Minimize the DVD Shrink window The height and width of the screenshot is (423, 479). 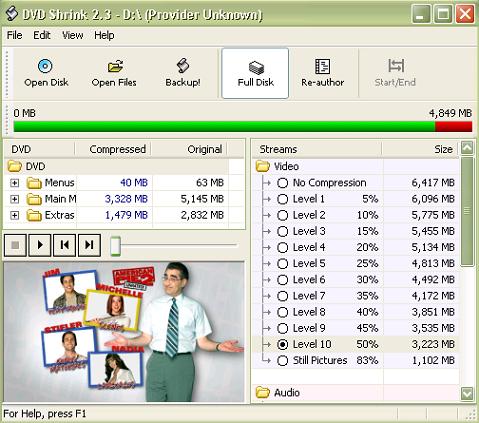(x=421, y=14)
